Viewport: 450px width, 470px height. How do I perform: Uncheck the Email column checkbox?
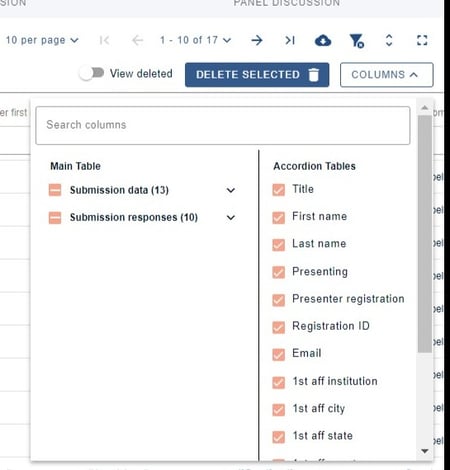pyautogui.click(x=278, y=354)
